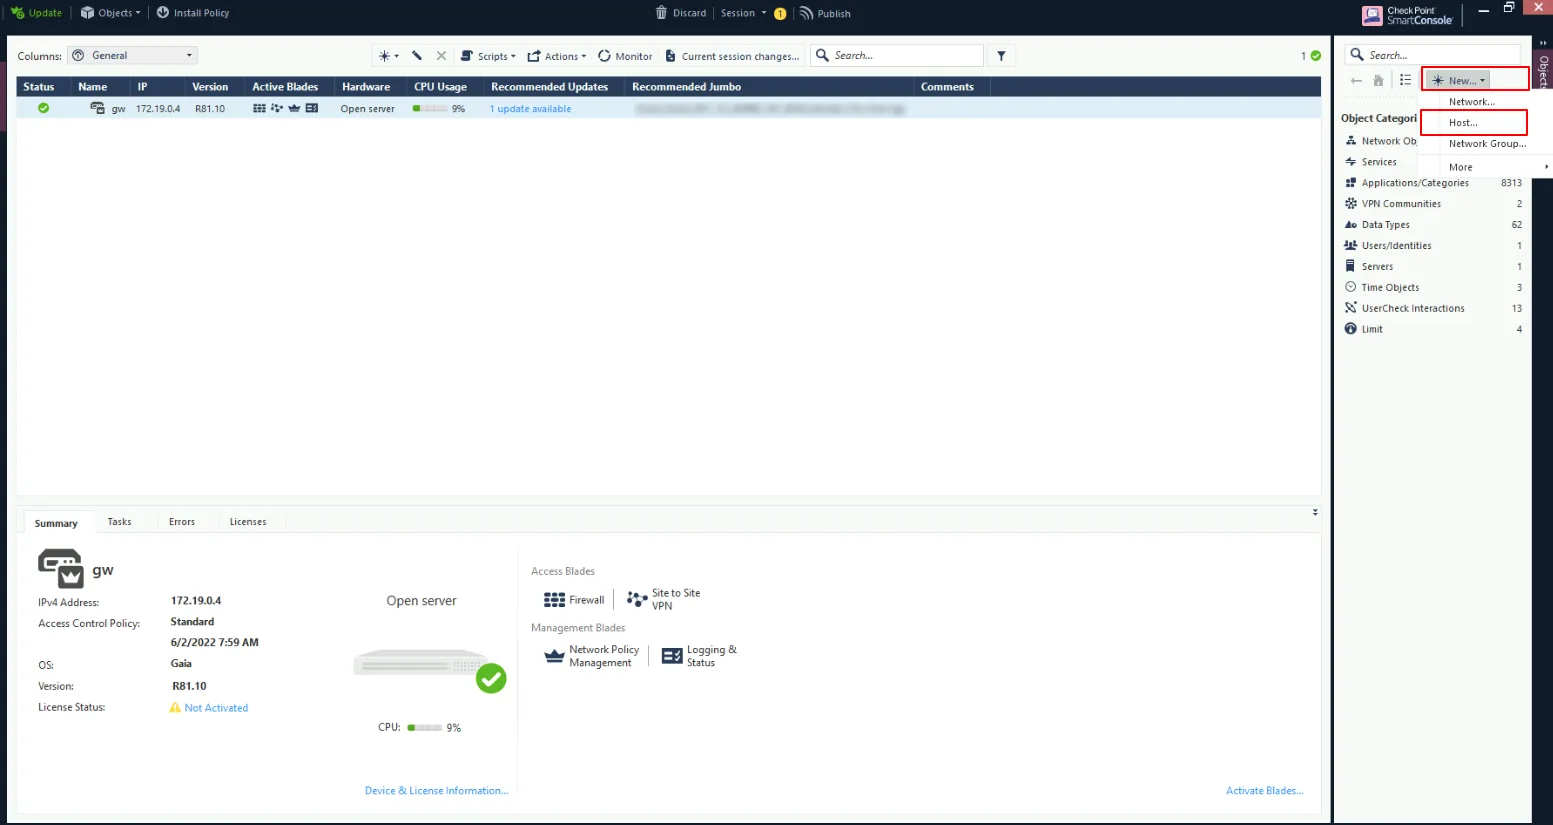Click the gw gateway icon in the table
The height and width of the screenshot is (825, 1553).
pos(97,108)
